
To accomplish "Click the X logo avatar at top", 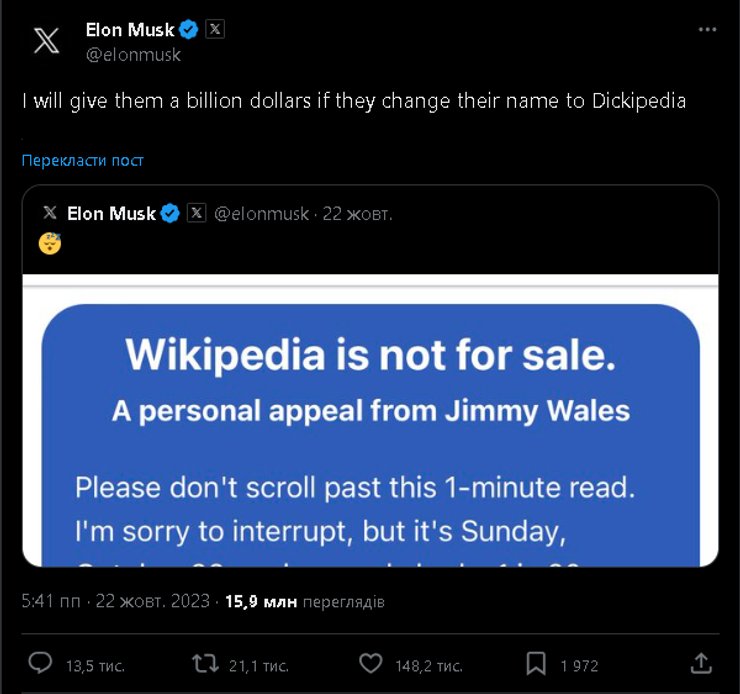I will (x=45, y=41).
